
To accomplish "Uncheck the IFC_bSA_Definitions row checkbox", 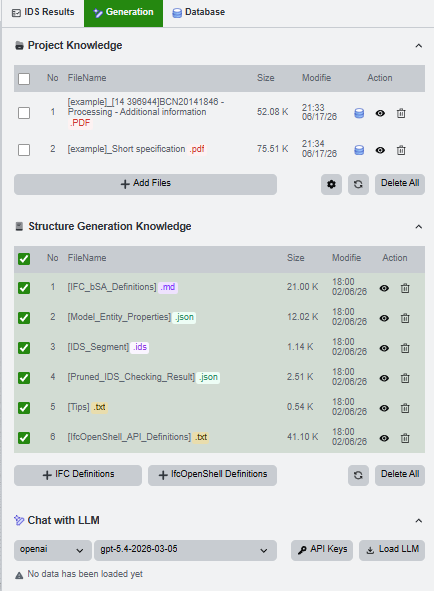I will pos(24,288).
